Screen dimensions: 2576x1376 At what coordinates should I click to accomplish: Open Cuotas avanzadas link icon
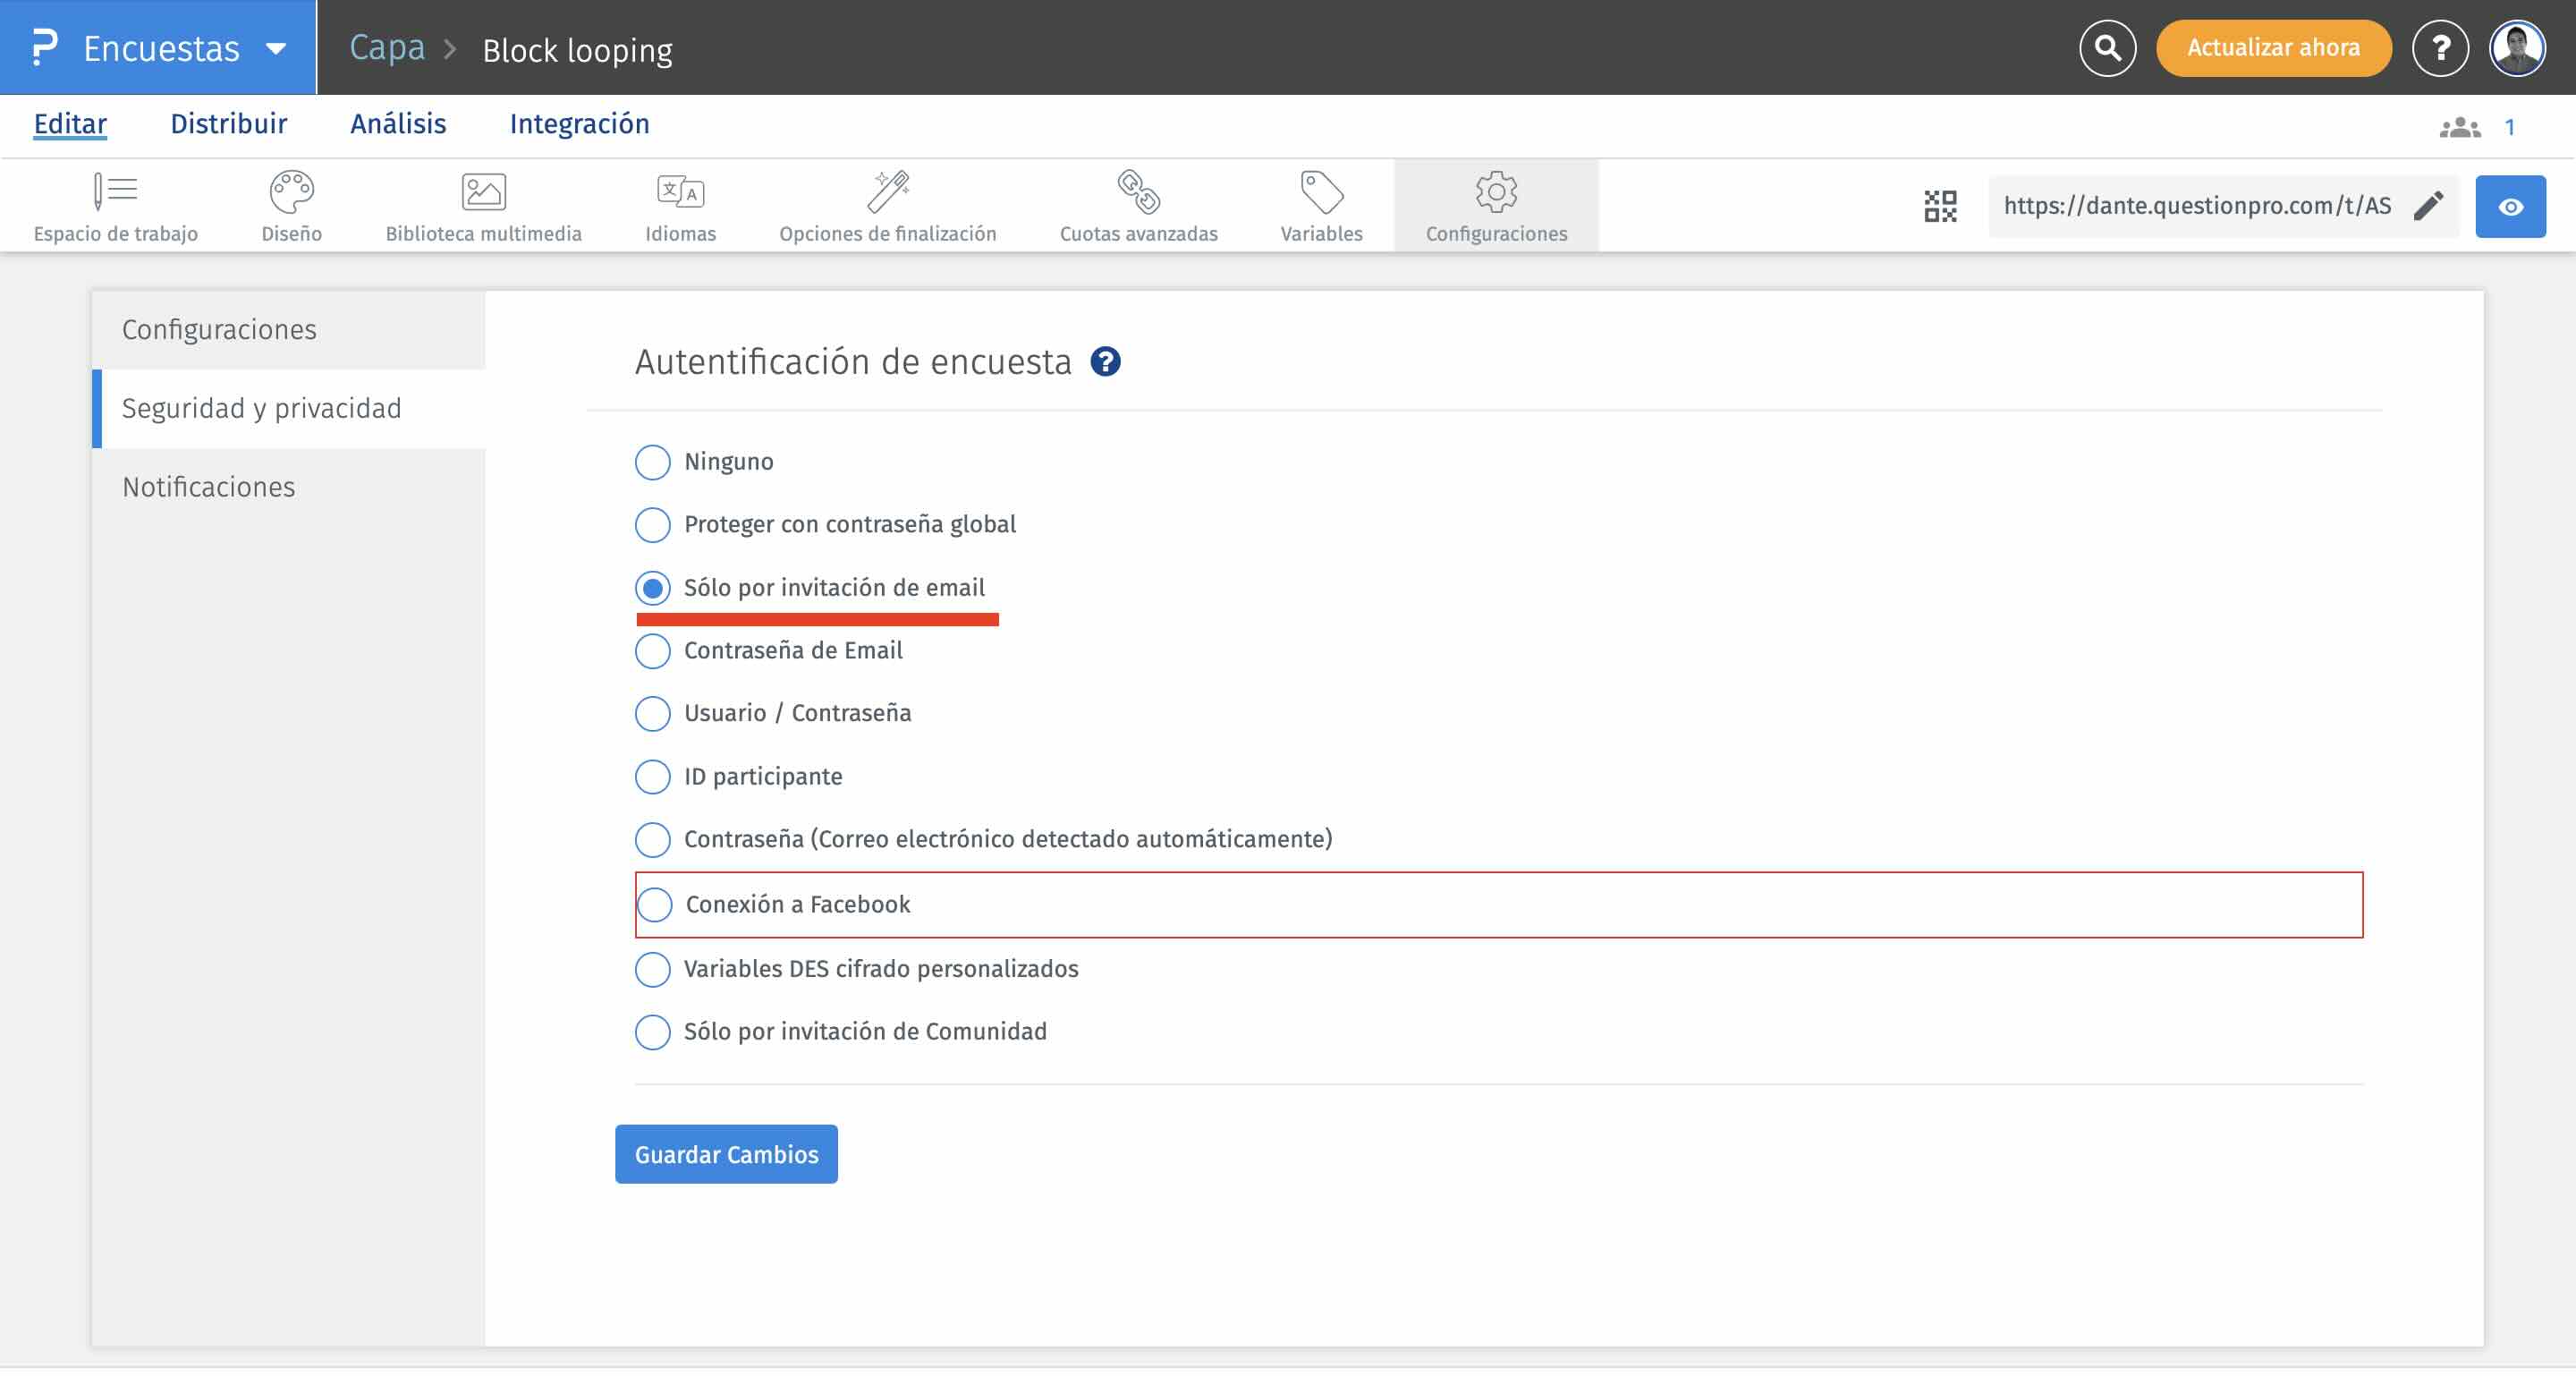tap(1138, 192)
